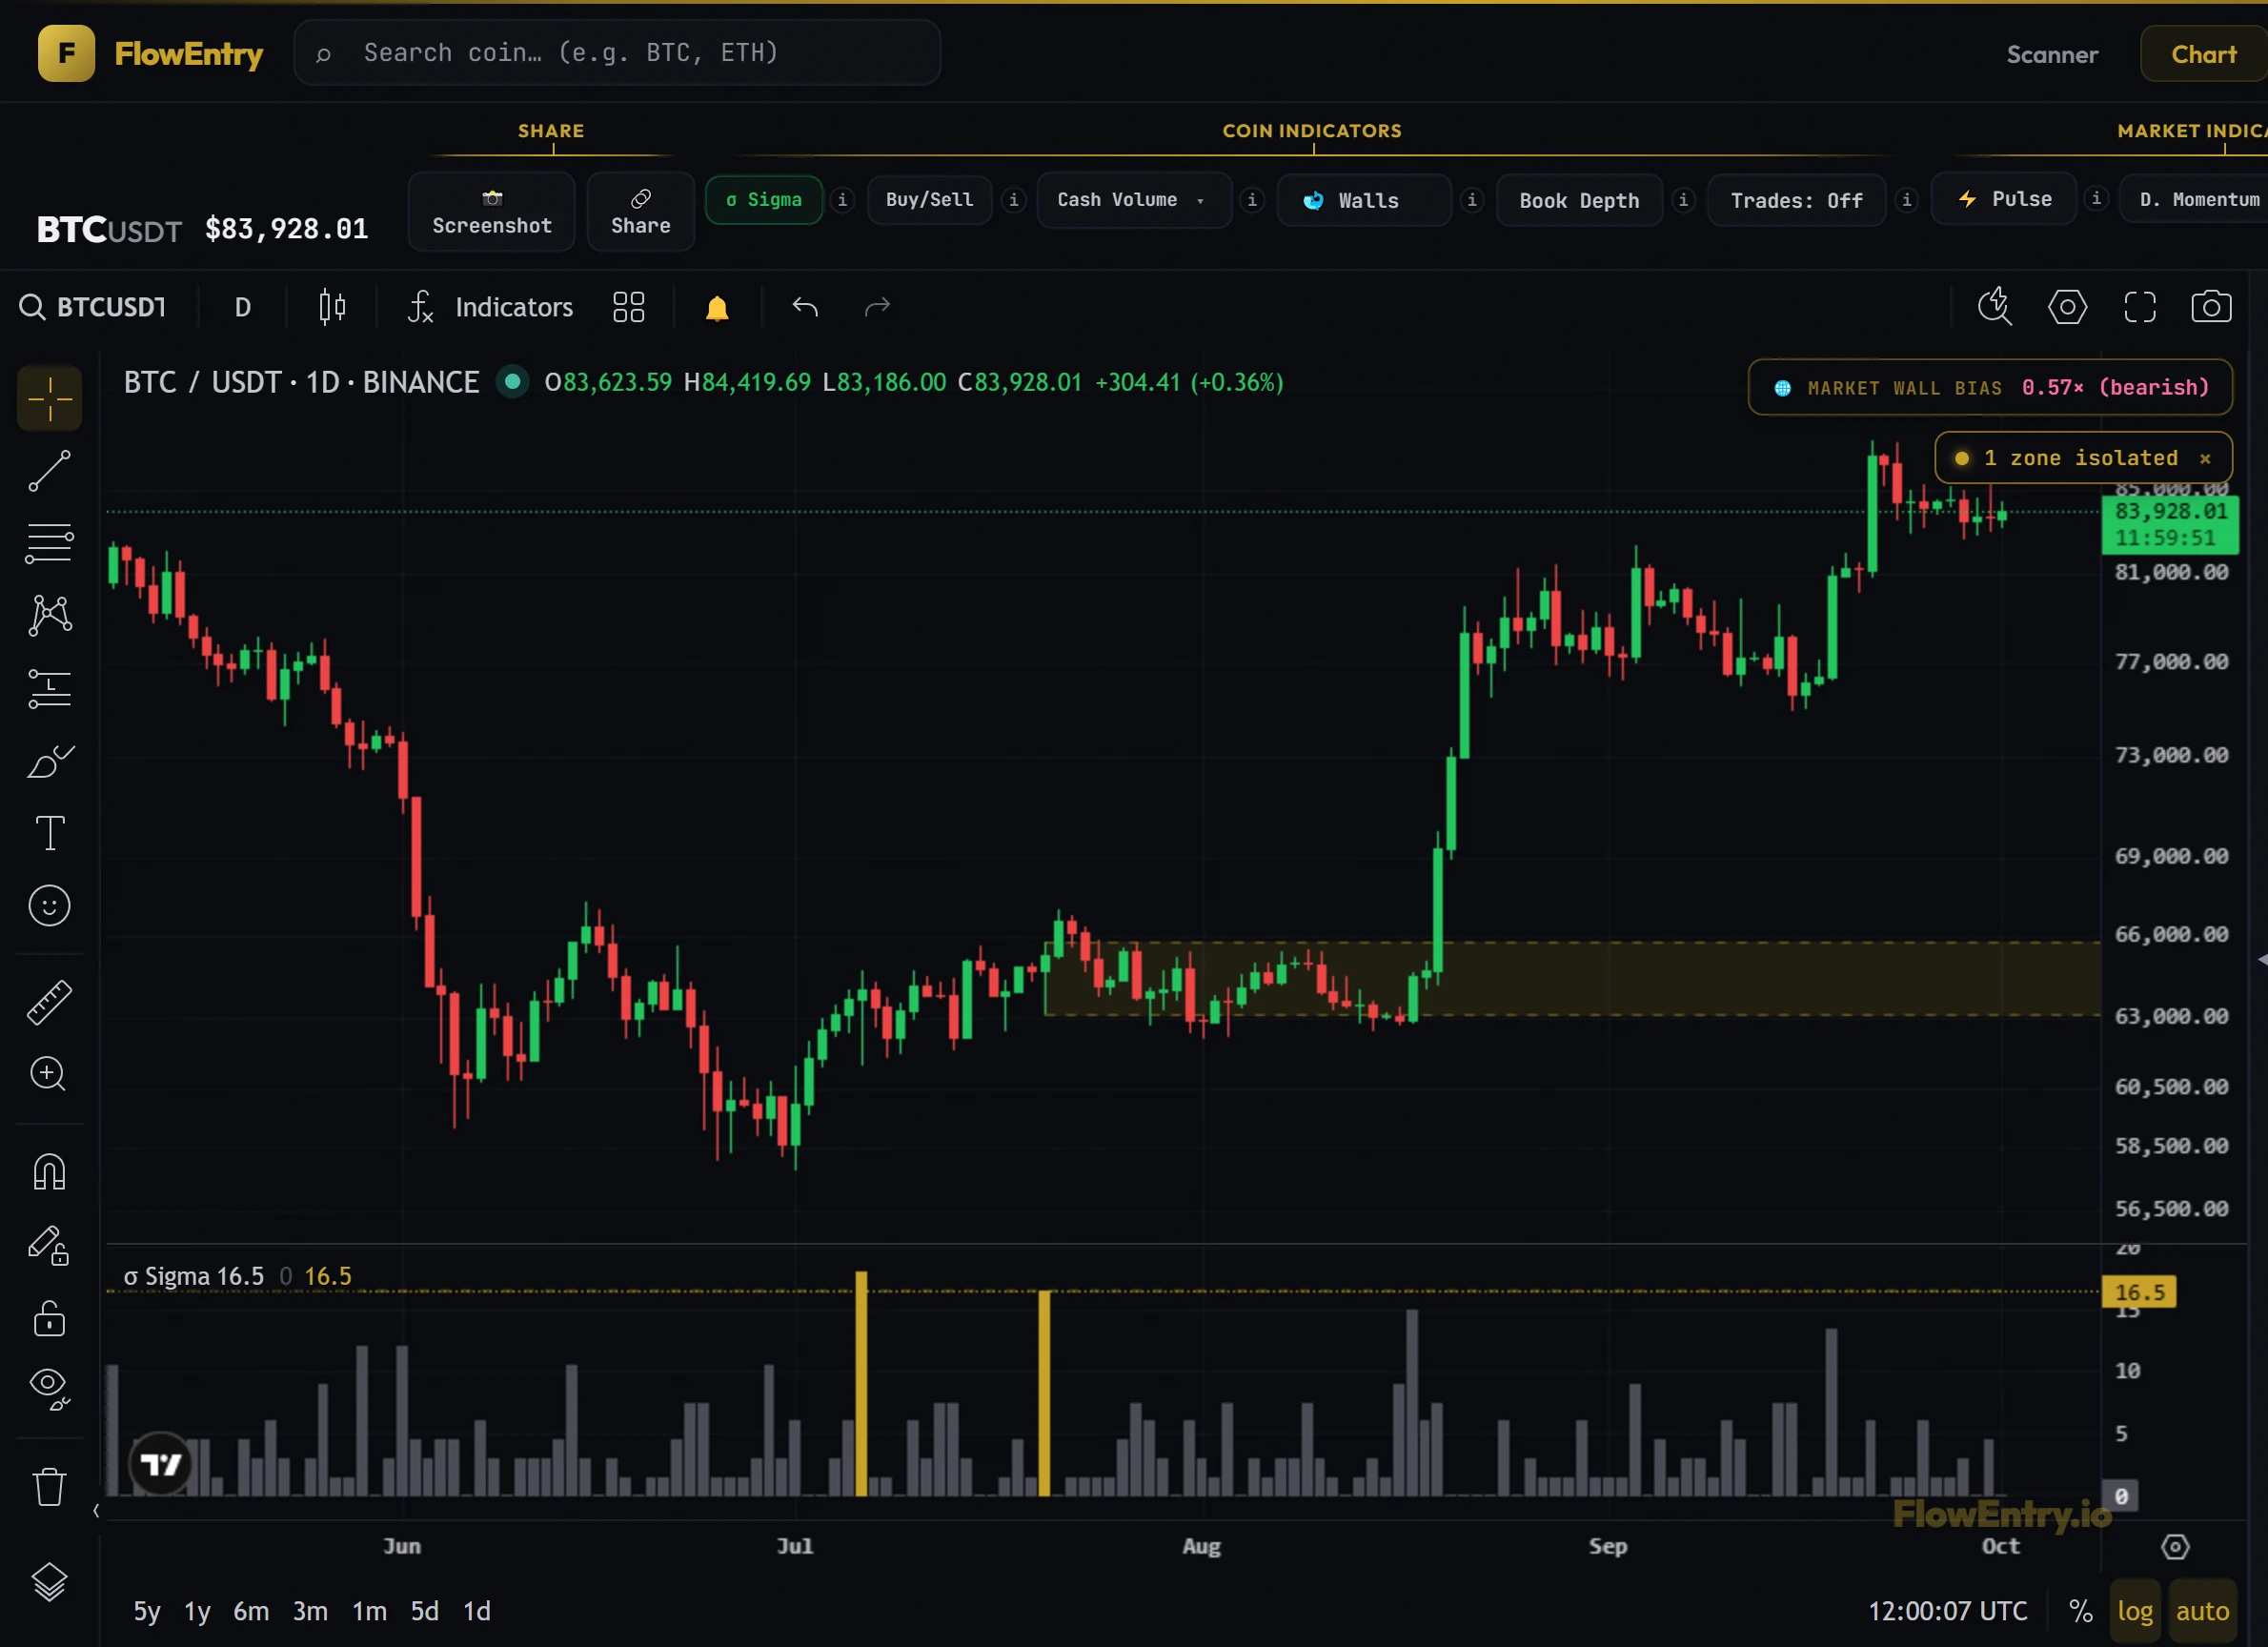Select the trend line drawing tool
Screen dimensions: 2268x1647
point(49,471)
